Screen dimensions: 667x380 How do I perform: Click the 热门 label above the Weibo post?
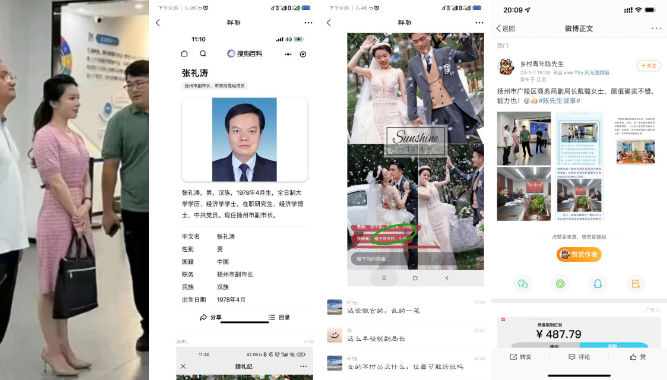click(502, 45)
